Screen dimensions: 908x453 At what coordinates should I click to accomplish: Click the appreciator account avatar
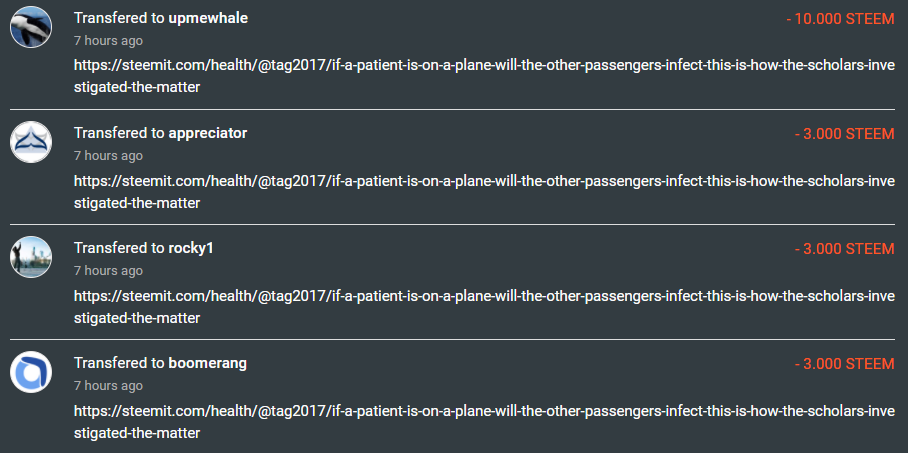31,141
